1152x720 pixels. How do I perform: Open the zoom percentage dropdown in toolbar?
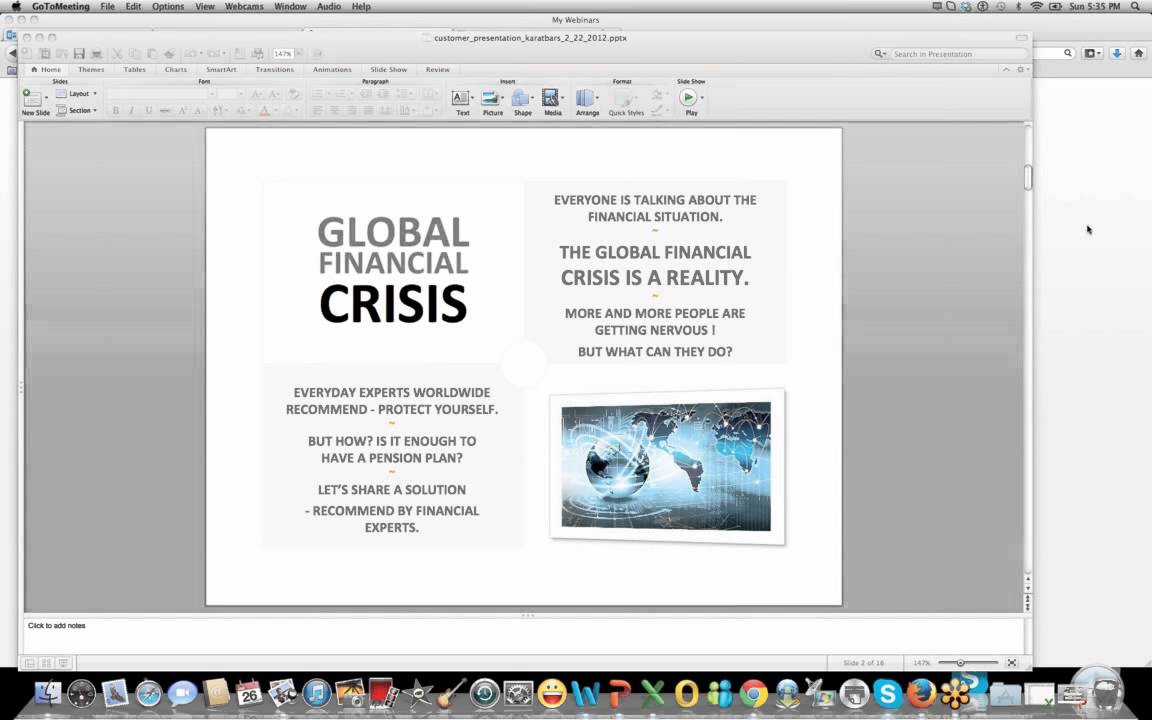click(284, 54)
